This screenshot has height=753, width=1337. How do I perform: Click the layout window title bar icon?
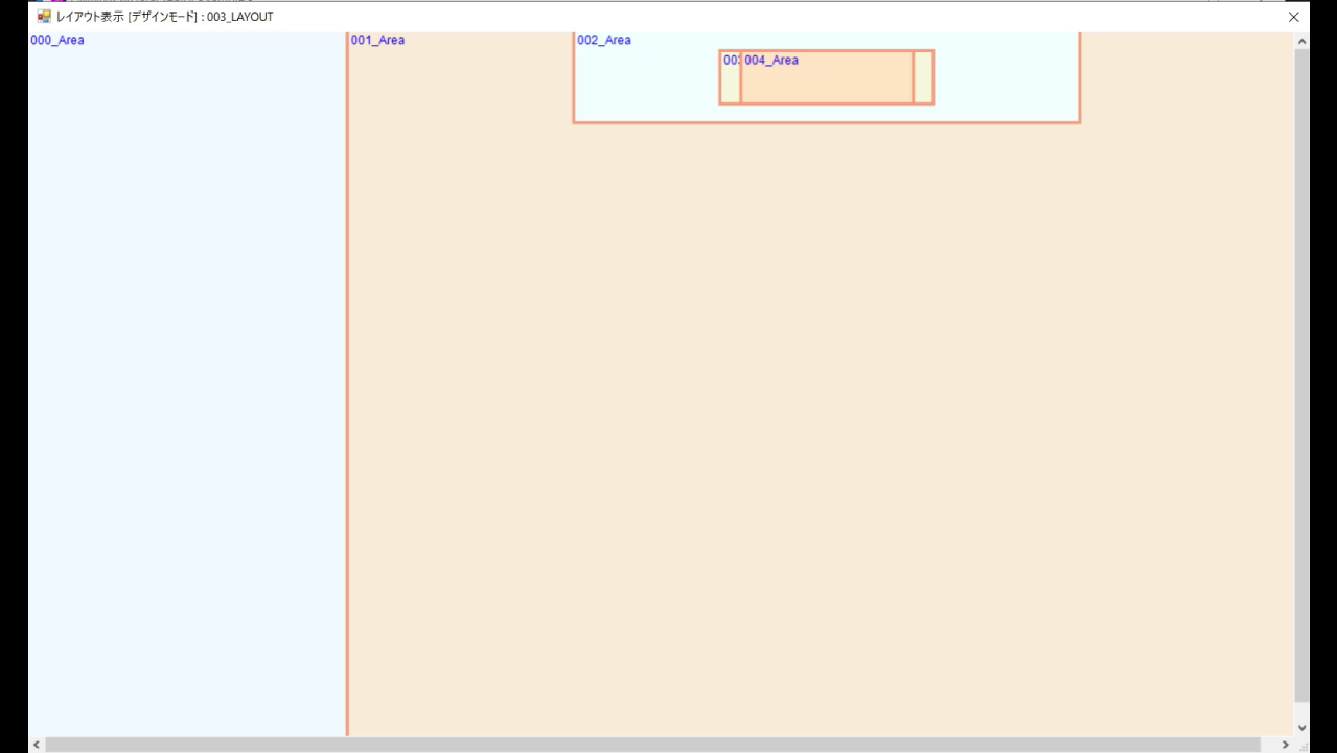44,17
